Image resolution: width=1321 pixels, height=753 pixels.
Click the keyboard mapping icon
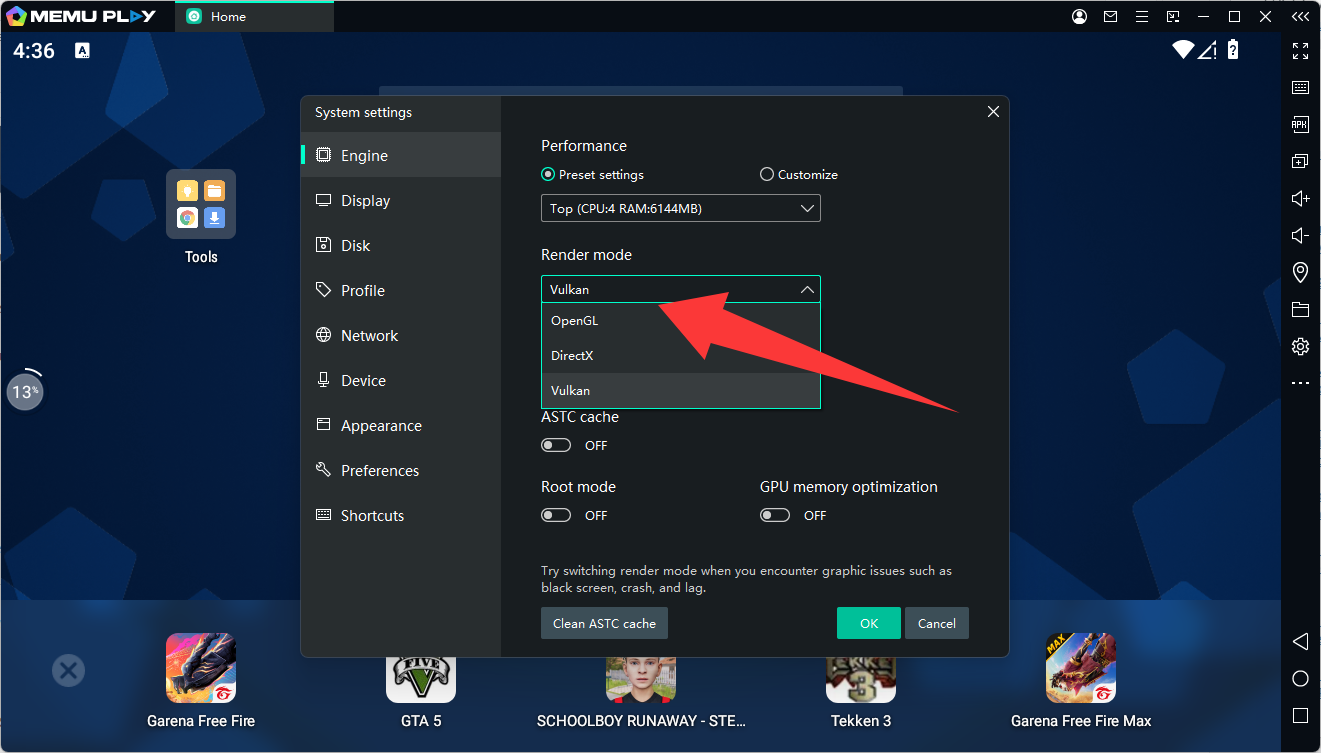(x=1300, y=87)
